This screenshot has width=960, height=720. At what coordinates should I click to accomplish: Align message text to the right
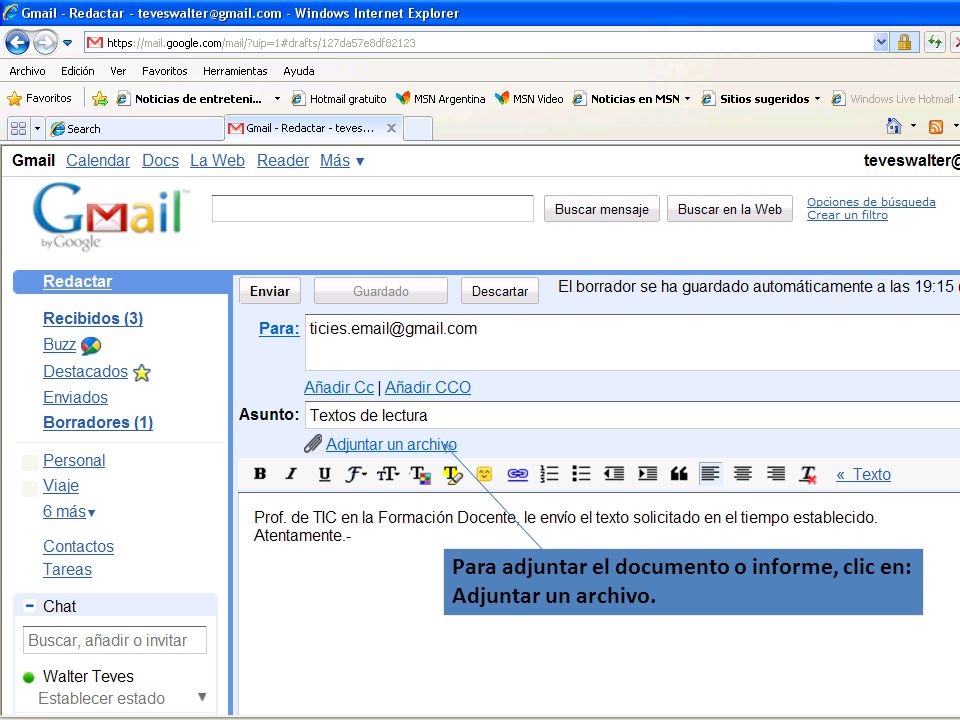776,474
